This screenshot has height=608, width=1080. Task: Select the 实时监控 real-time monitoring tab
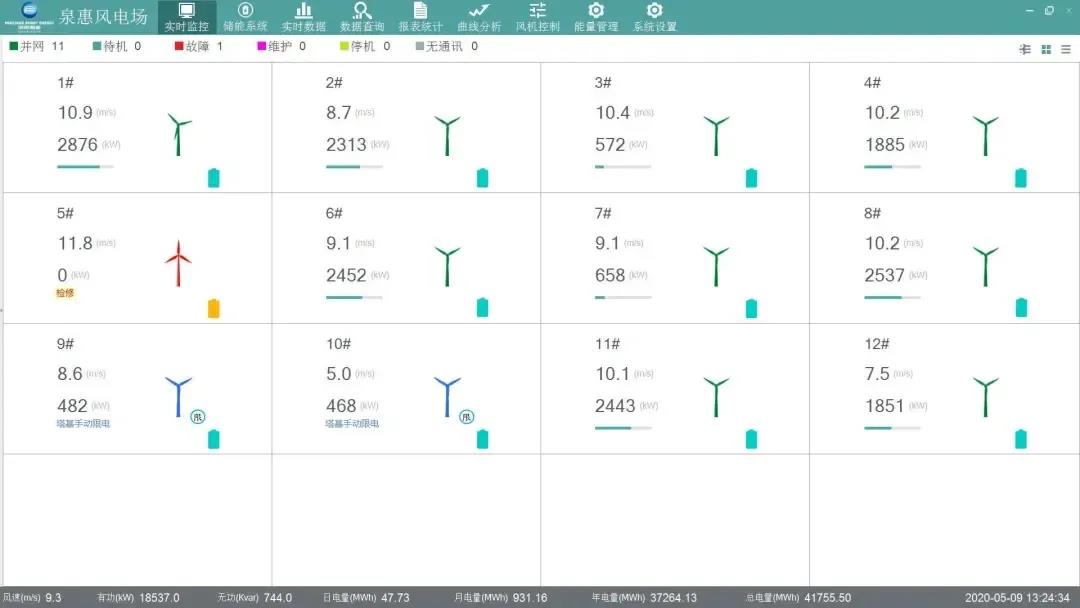click(187, 17)
